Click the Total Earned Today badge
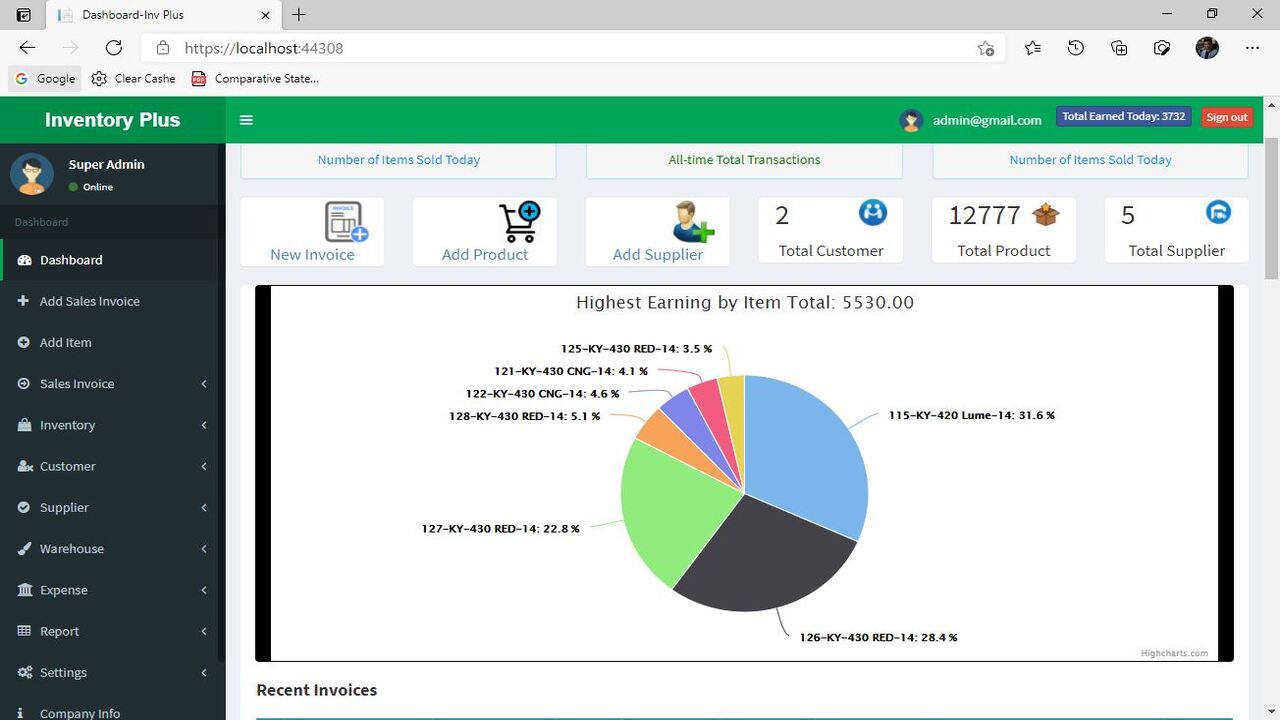Image resolution: width=1280 pixels, height=720 pixels. [x=1122, y=115]
